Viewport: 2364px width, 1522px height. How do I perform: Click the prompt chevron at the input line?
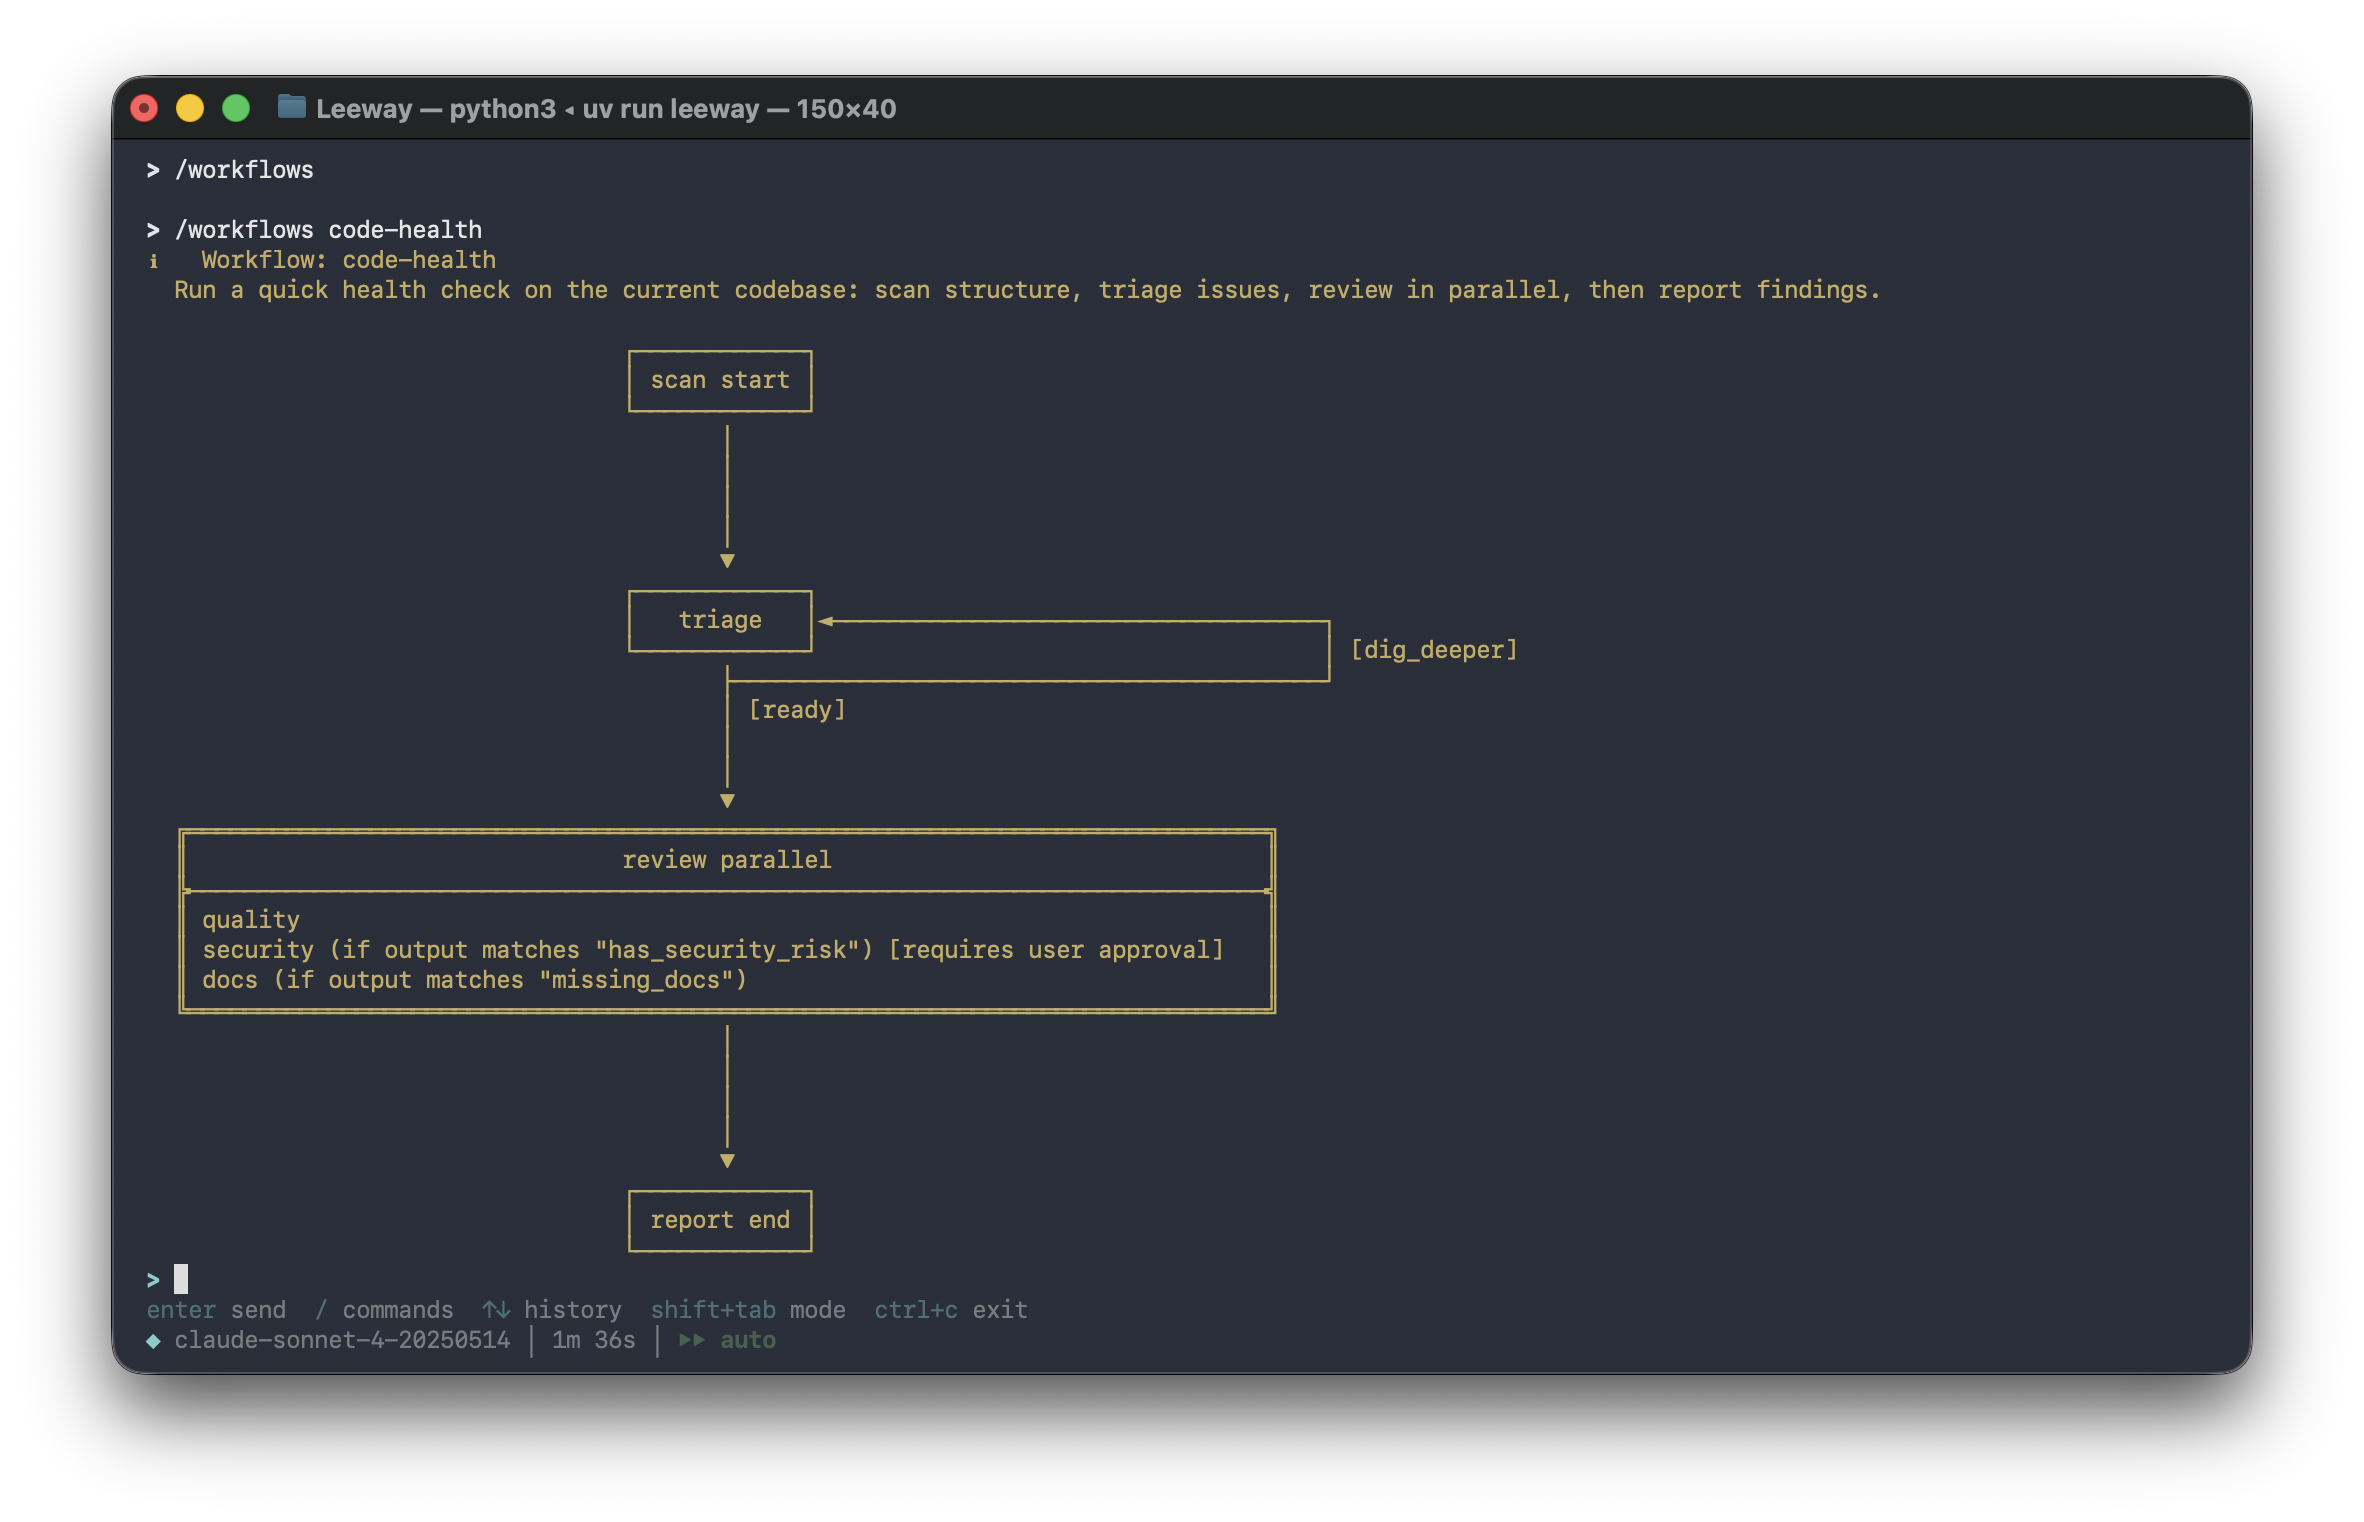pos(152,1279)
